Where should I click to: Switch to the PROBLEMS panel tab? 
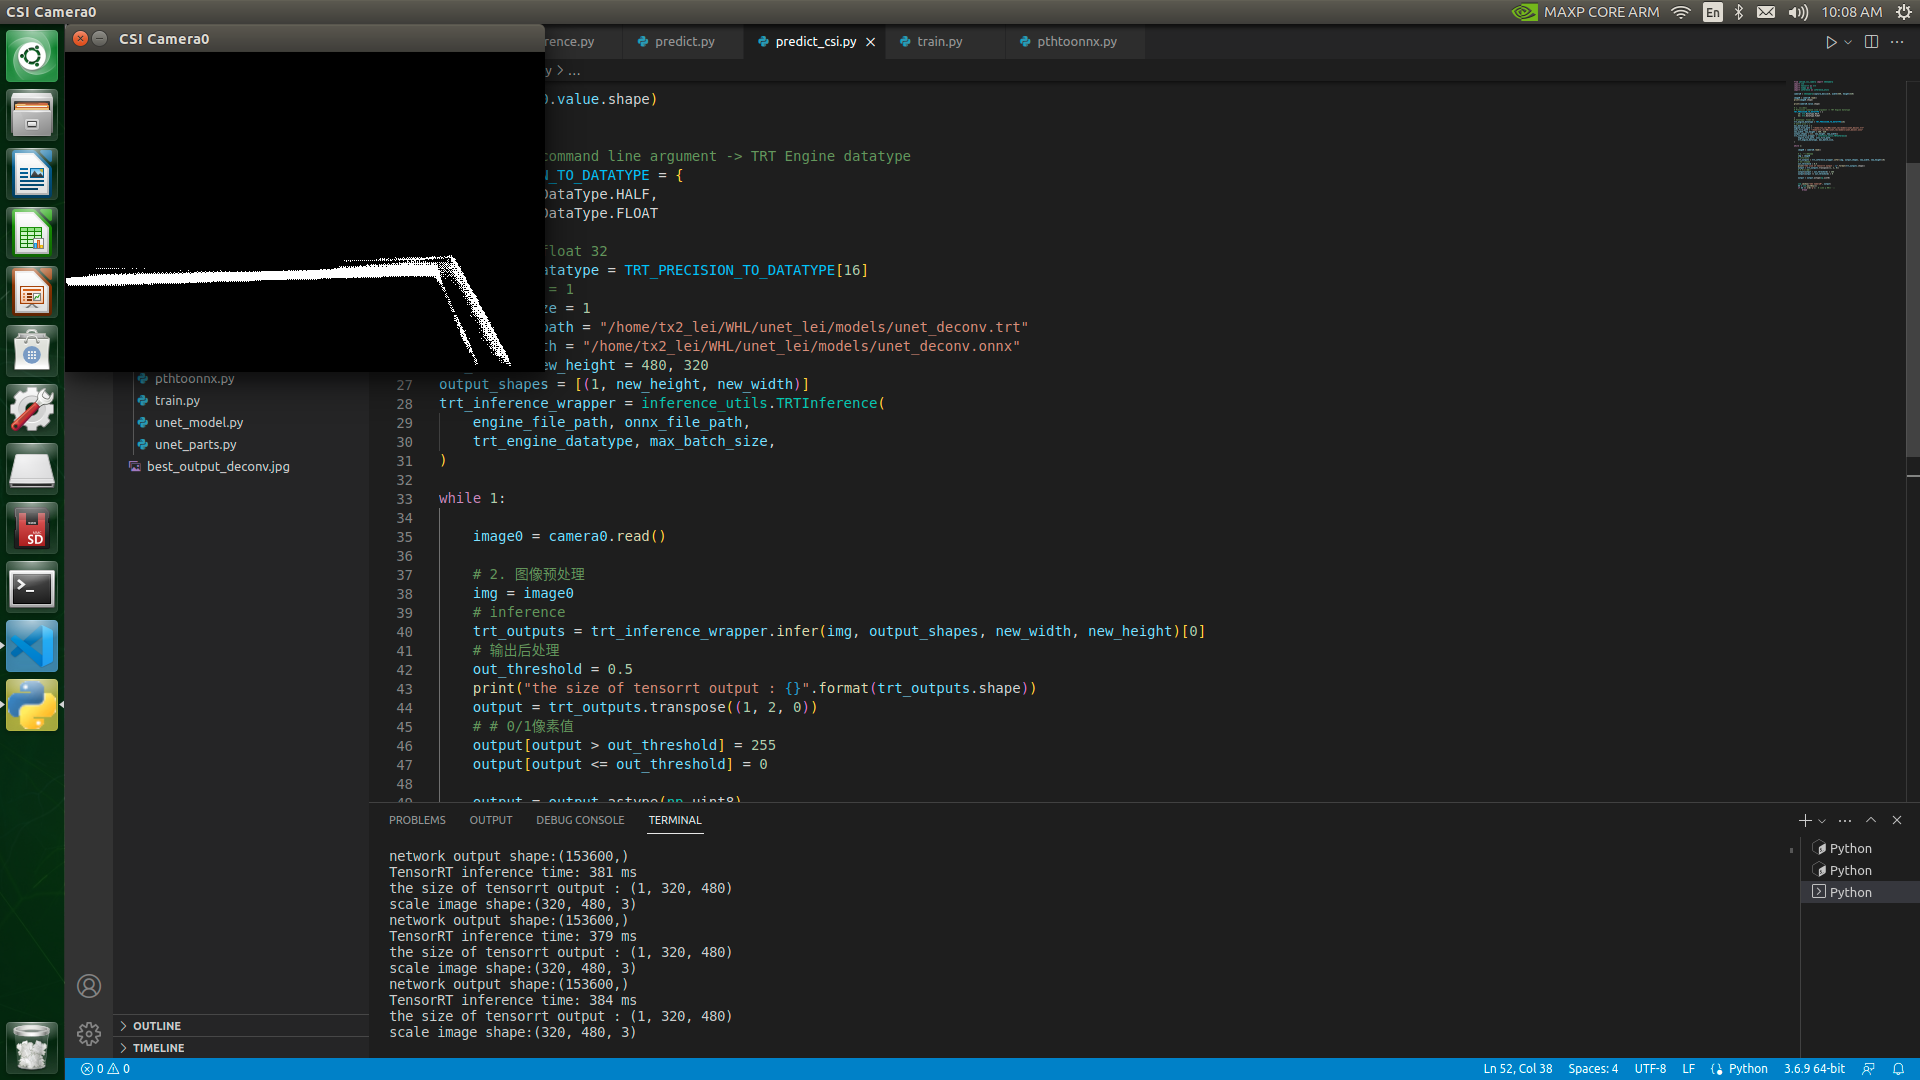point(417,820)
